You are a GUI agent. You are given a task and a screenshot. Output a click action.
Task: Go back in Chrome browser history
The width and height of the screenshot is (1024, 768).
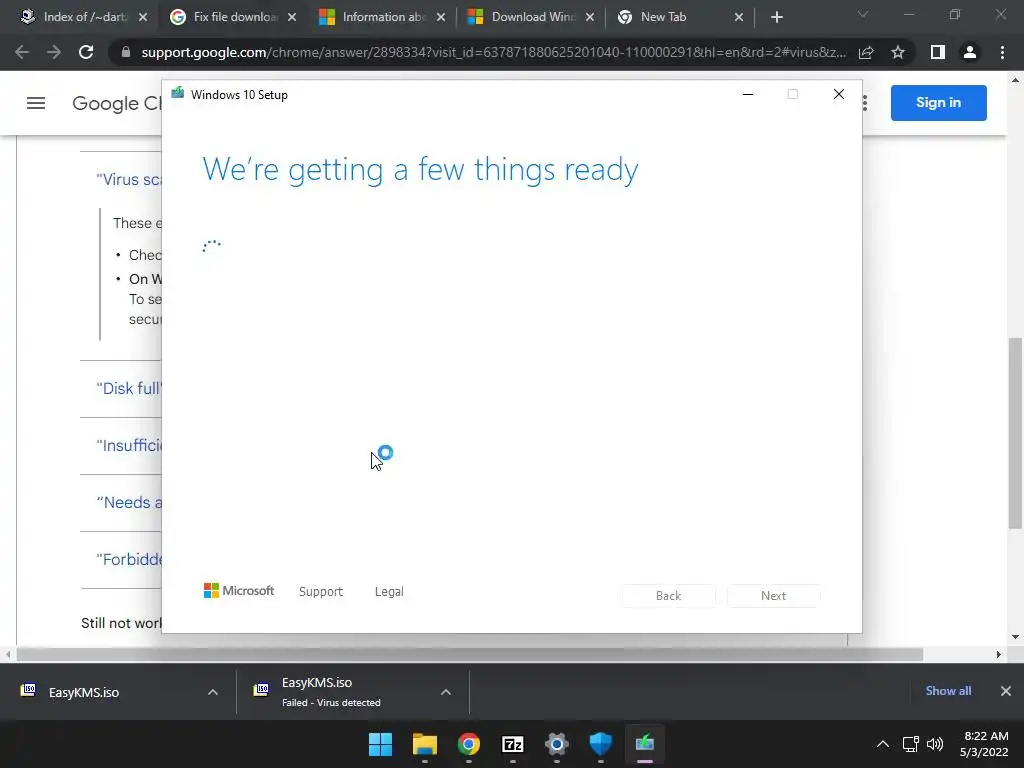click(22, 52)
